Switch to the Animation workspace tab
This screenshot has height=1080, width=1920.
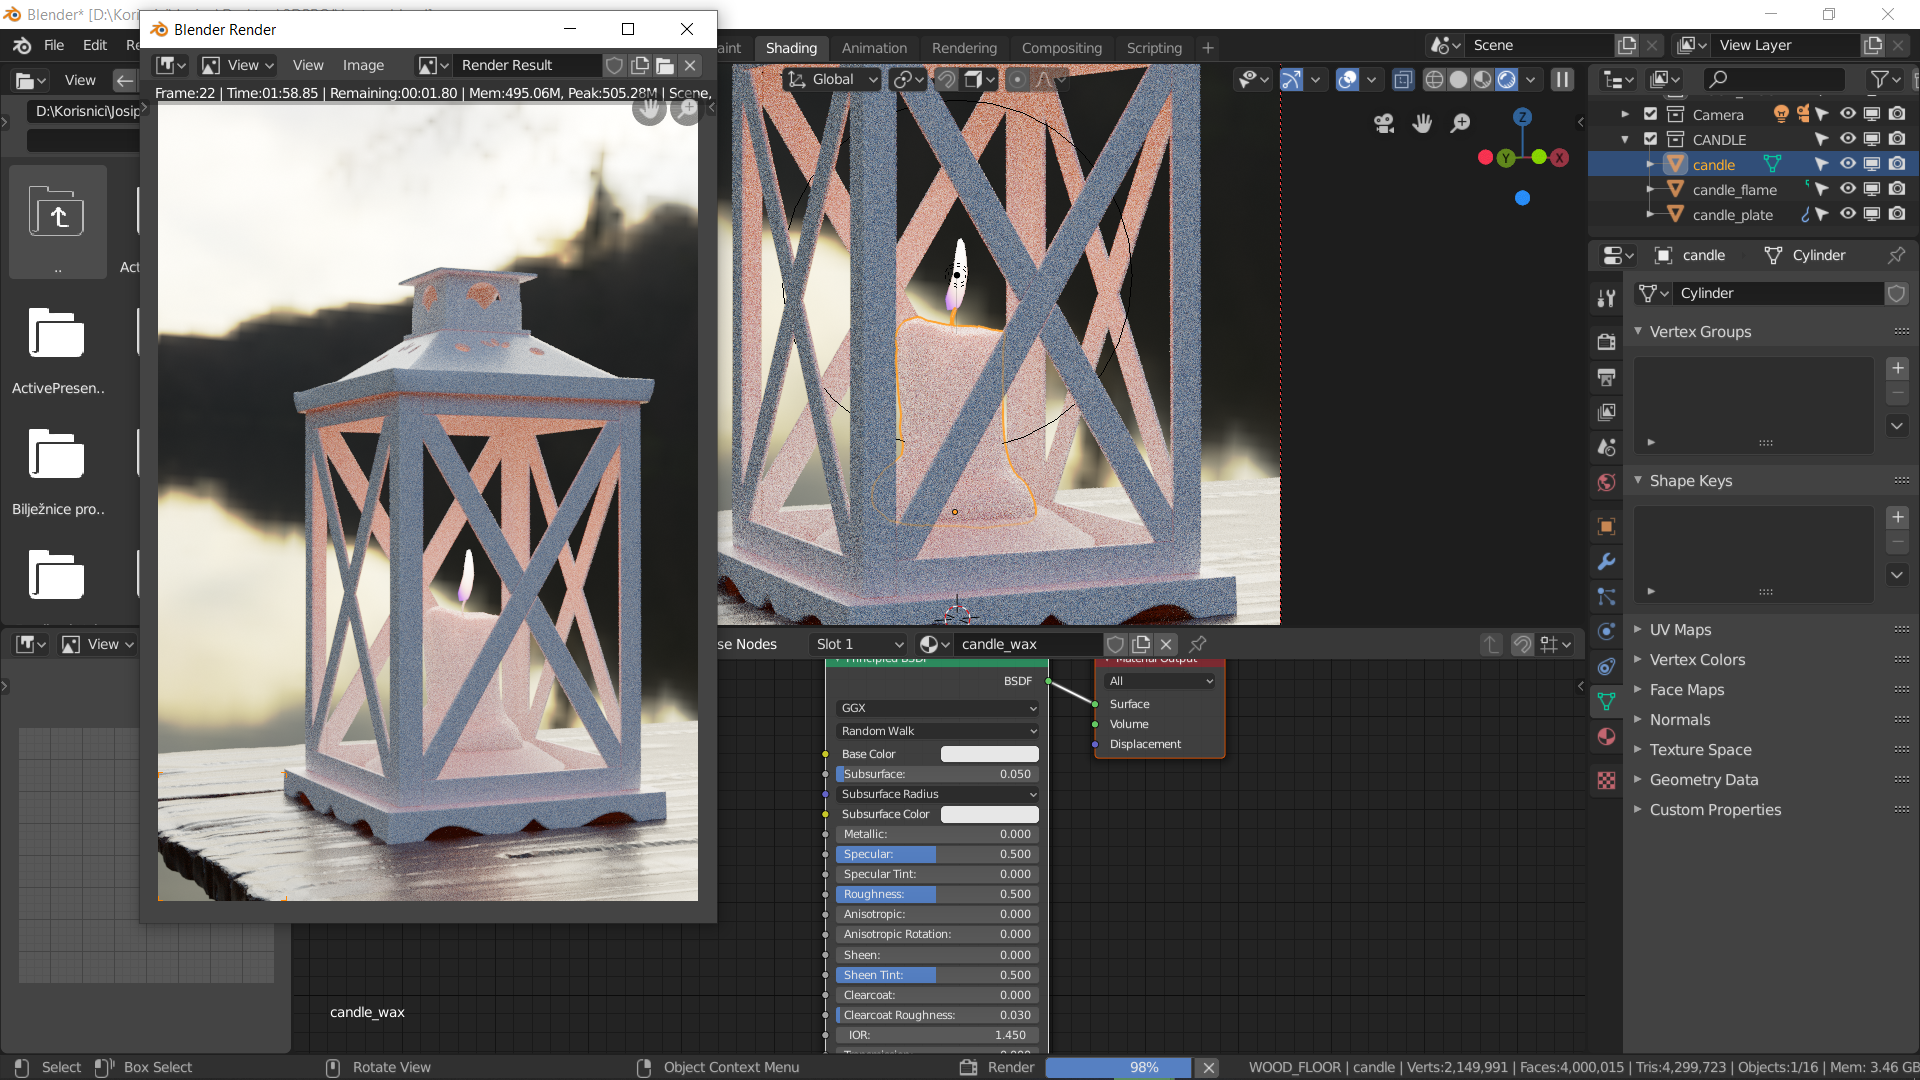click(x=874, y=48)
